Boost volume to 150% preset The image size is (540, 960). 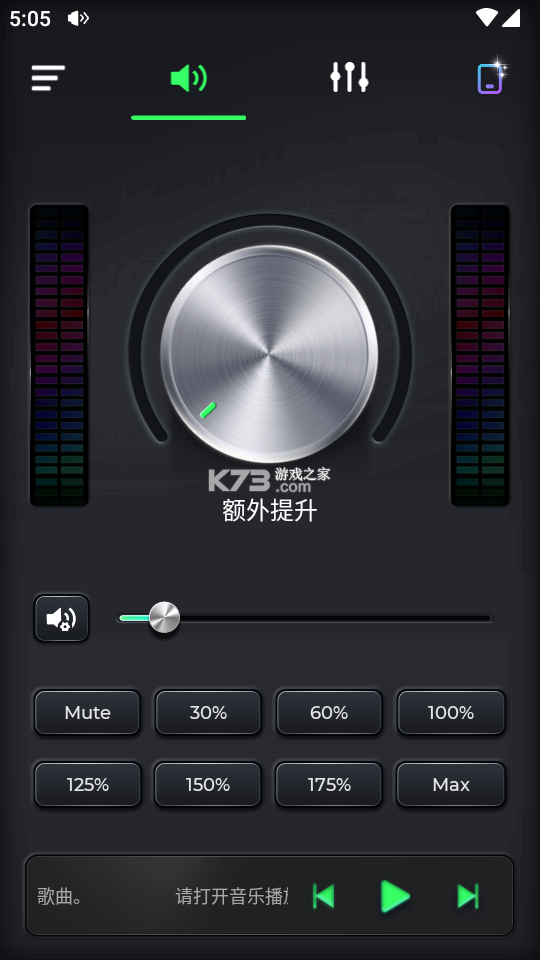coord(208,784)
